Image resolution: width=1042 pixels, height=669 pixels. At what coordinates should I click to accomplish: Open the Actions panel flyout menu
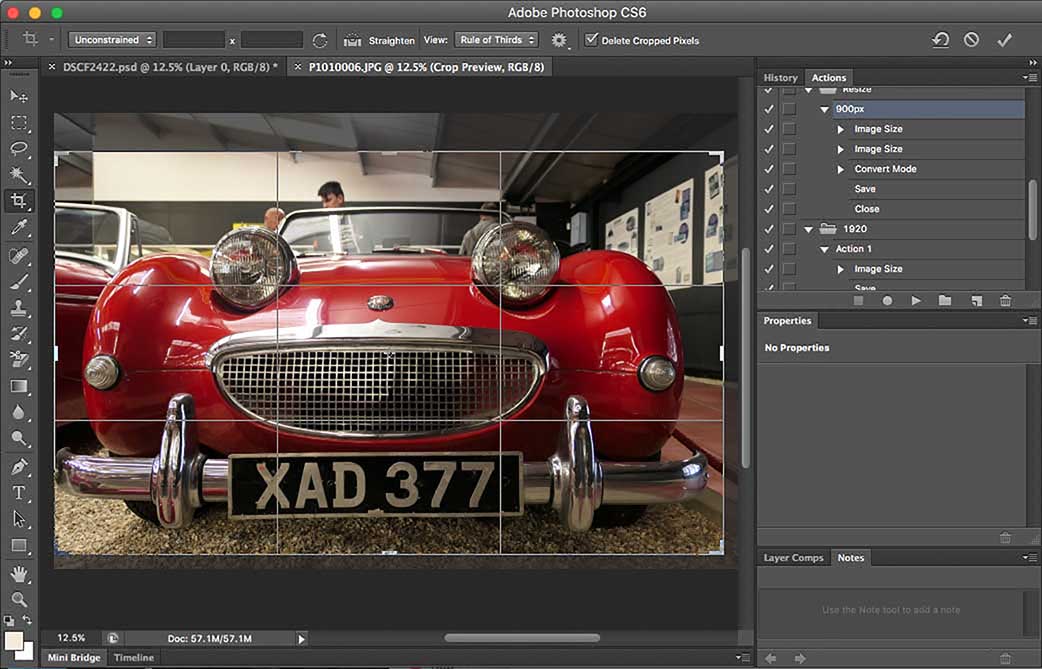(x=1029, y=78)
